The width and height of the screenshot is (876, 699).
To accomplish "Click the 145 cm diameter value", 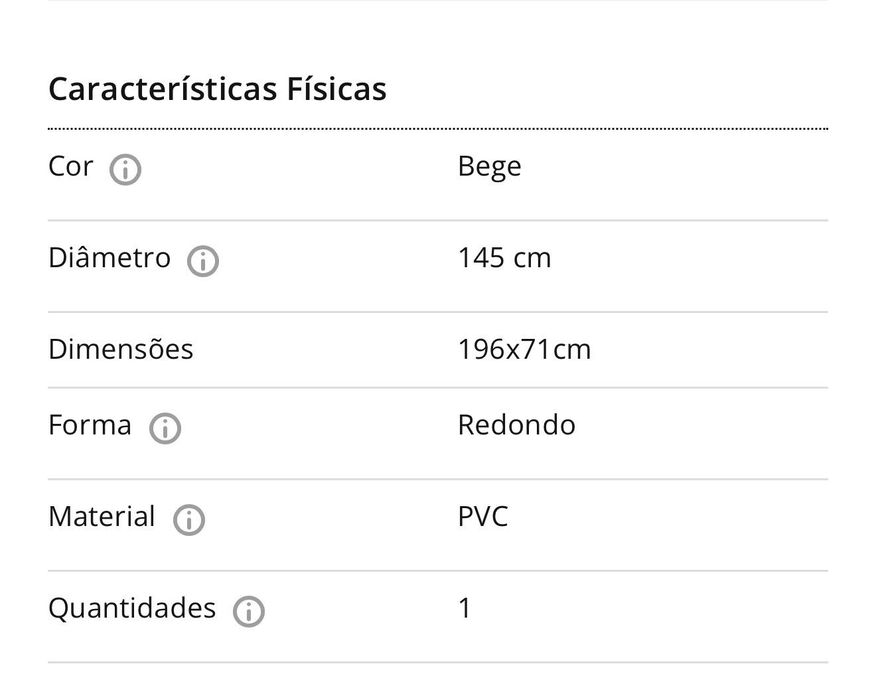I will click(x=504, y=258).
